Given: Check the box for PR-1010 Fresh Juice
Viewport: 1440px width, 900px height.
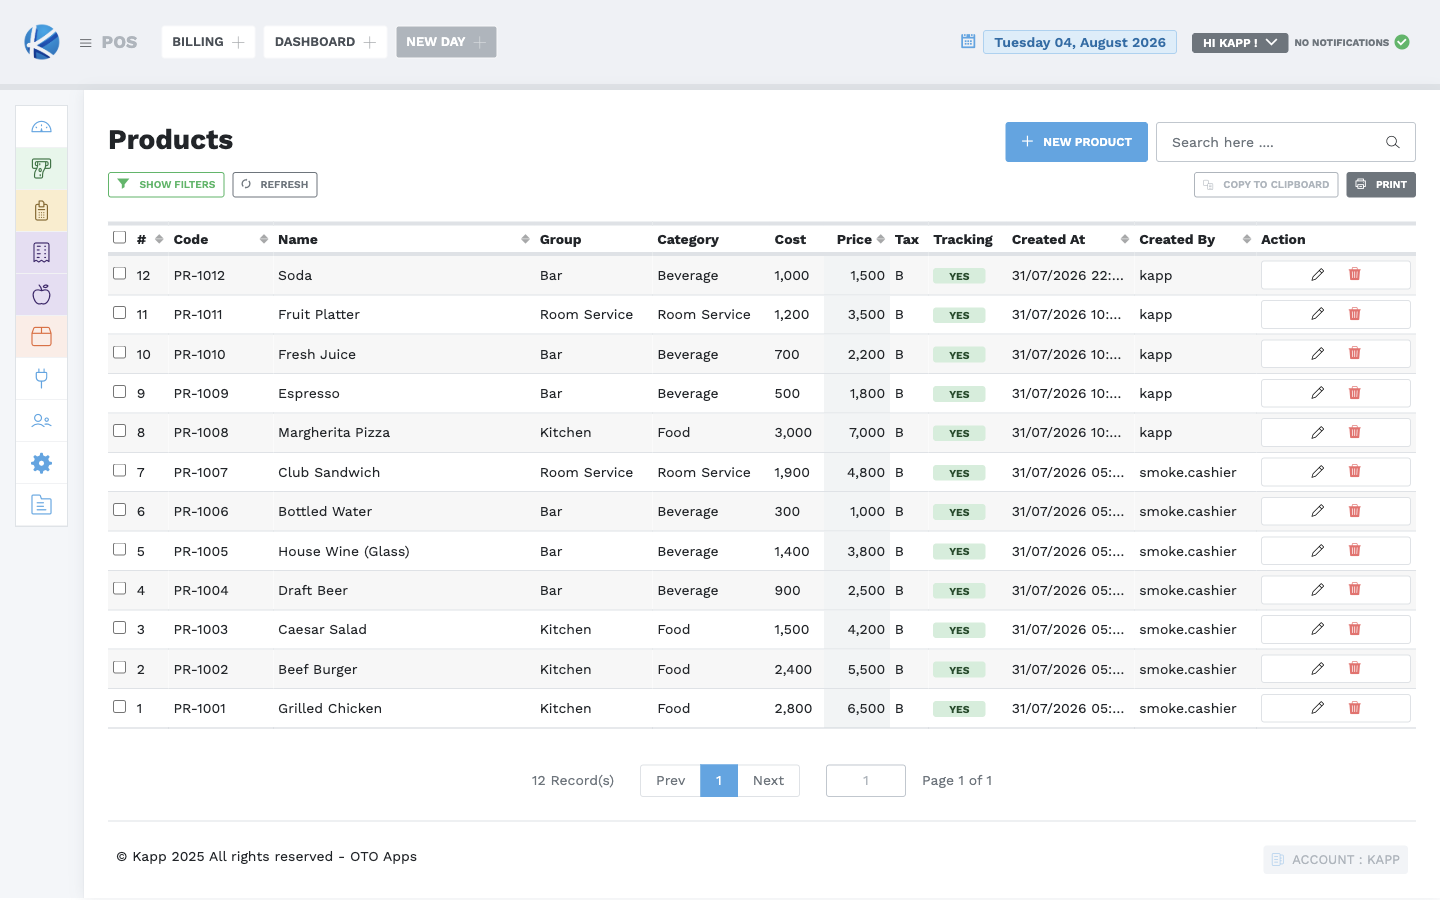Looking at the screenshot, I should (x=120, y=353).
